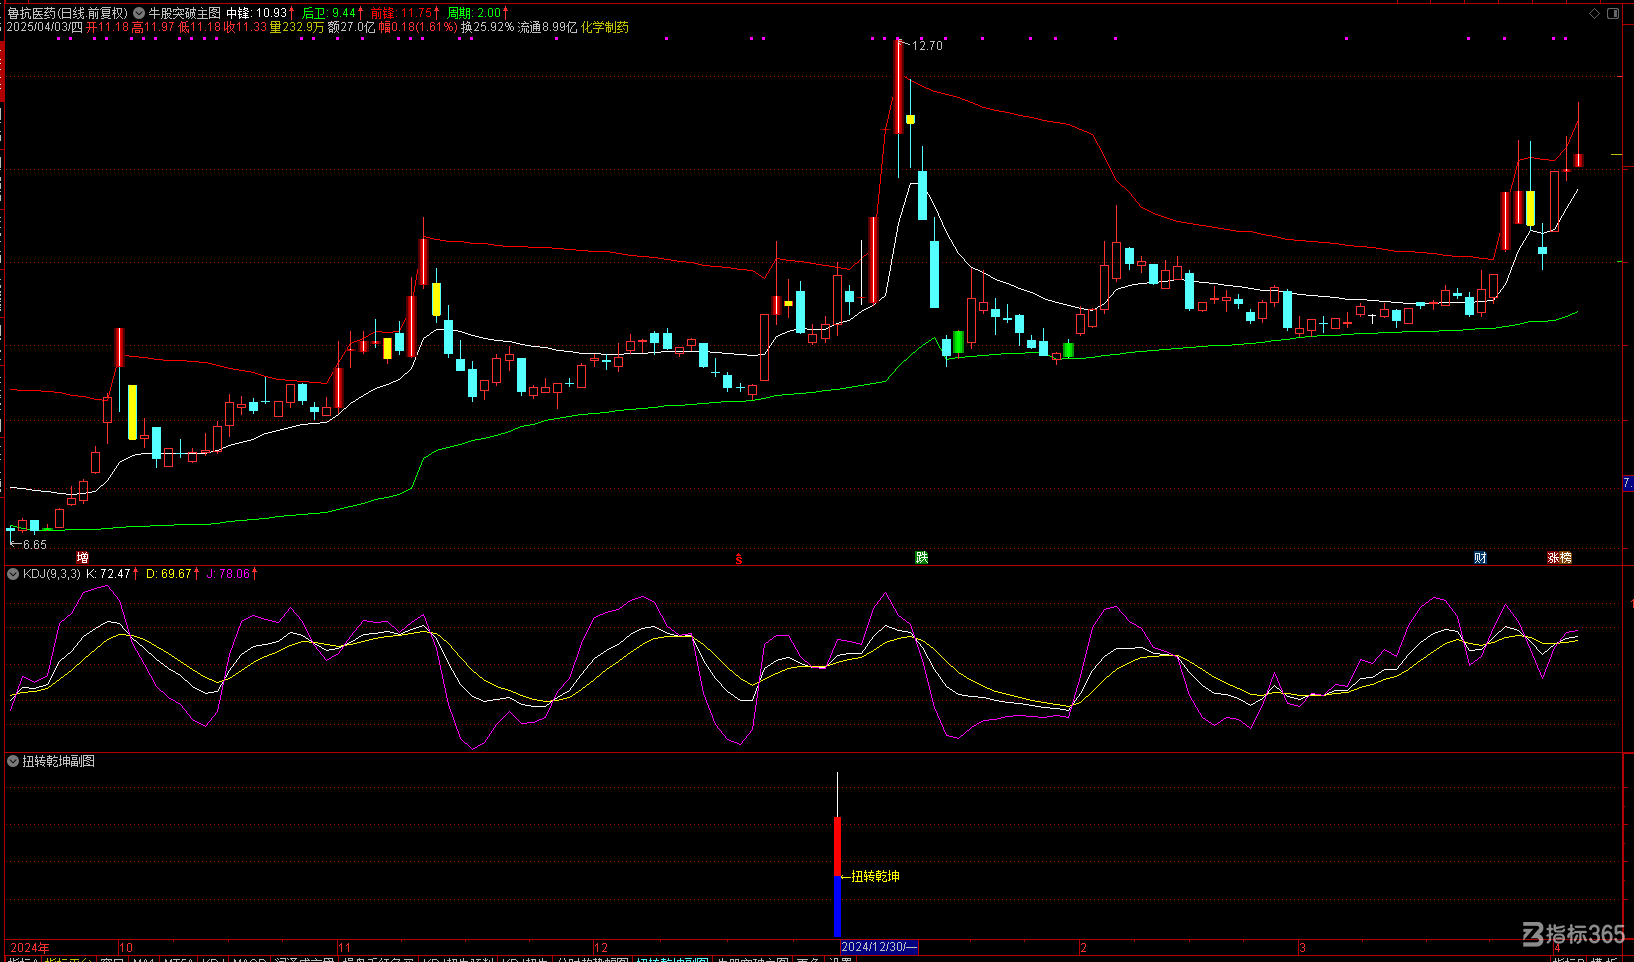Open the main chart indicator dropdown arrow
Image resolution: width=1634 pixels, height=962 pixels.
139,13
